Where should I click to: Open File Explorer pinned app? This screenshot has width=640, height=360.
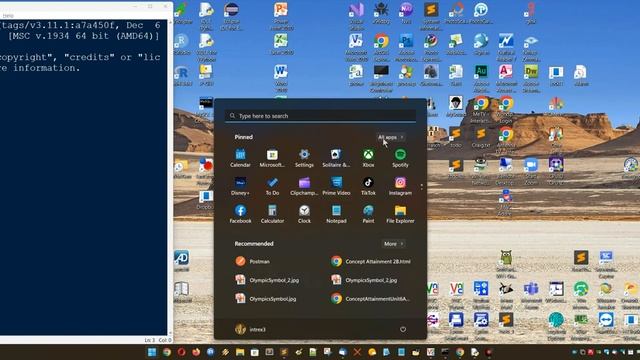coord(400,214)
